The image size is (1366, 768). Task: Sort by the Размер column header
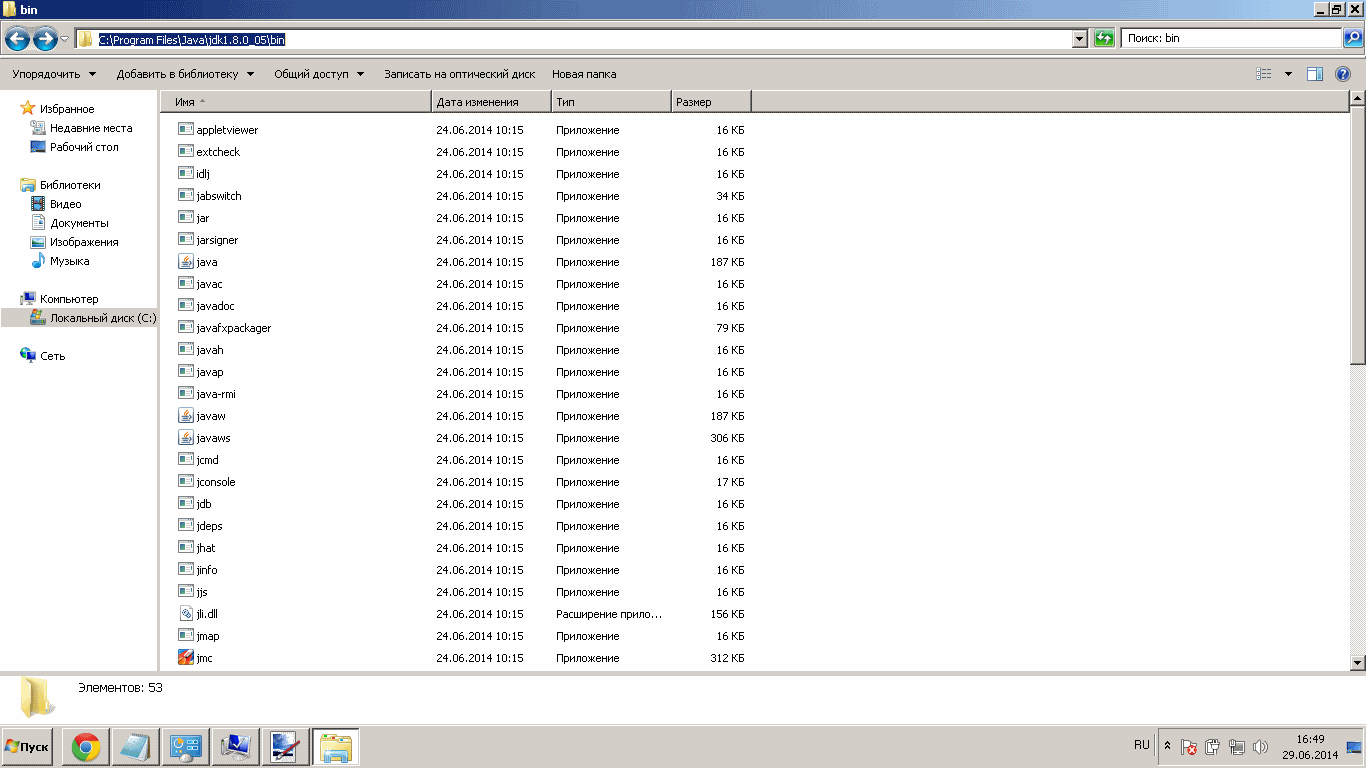click(711, 102)
